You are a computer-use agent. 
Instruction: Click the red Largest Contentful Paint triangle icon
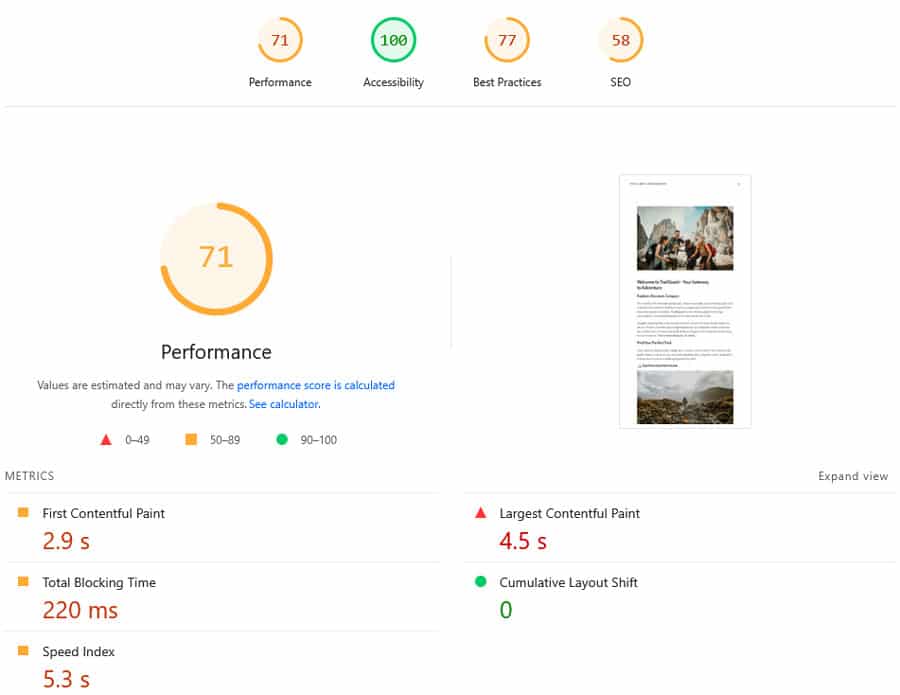483,513
